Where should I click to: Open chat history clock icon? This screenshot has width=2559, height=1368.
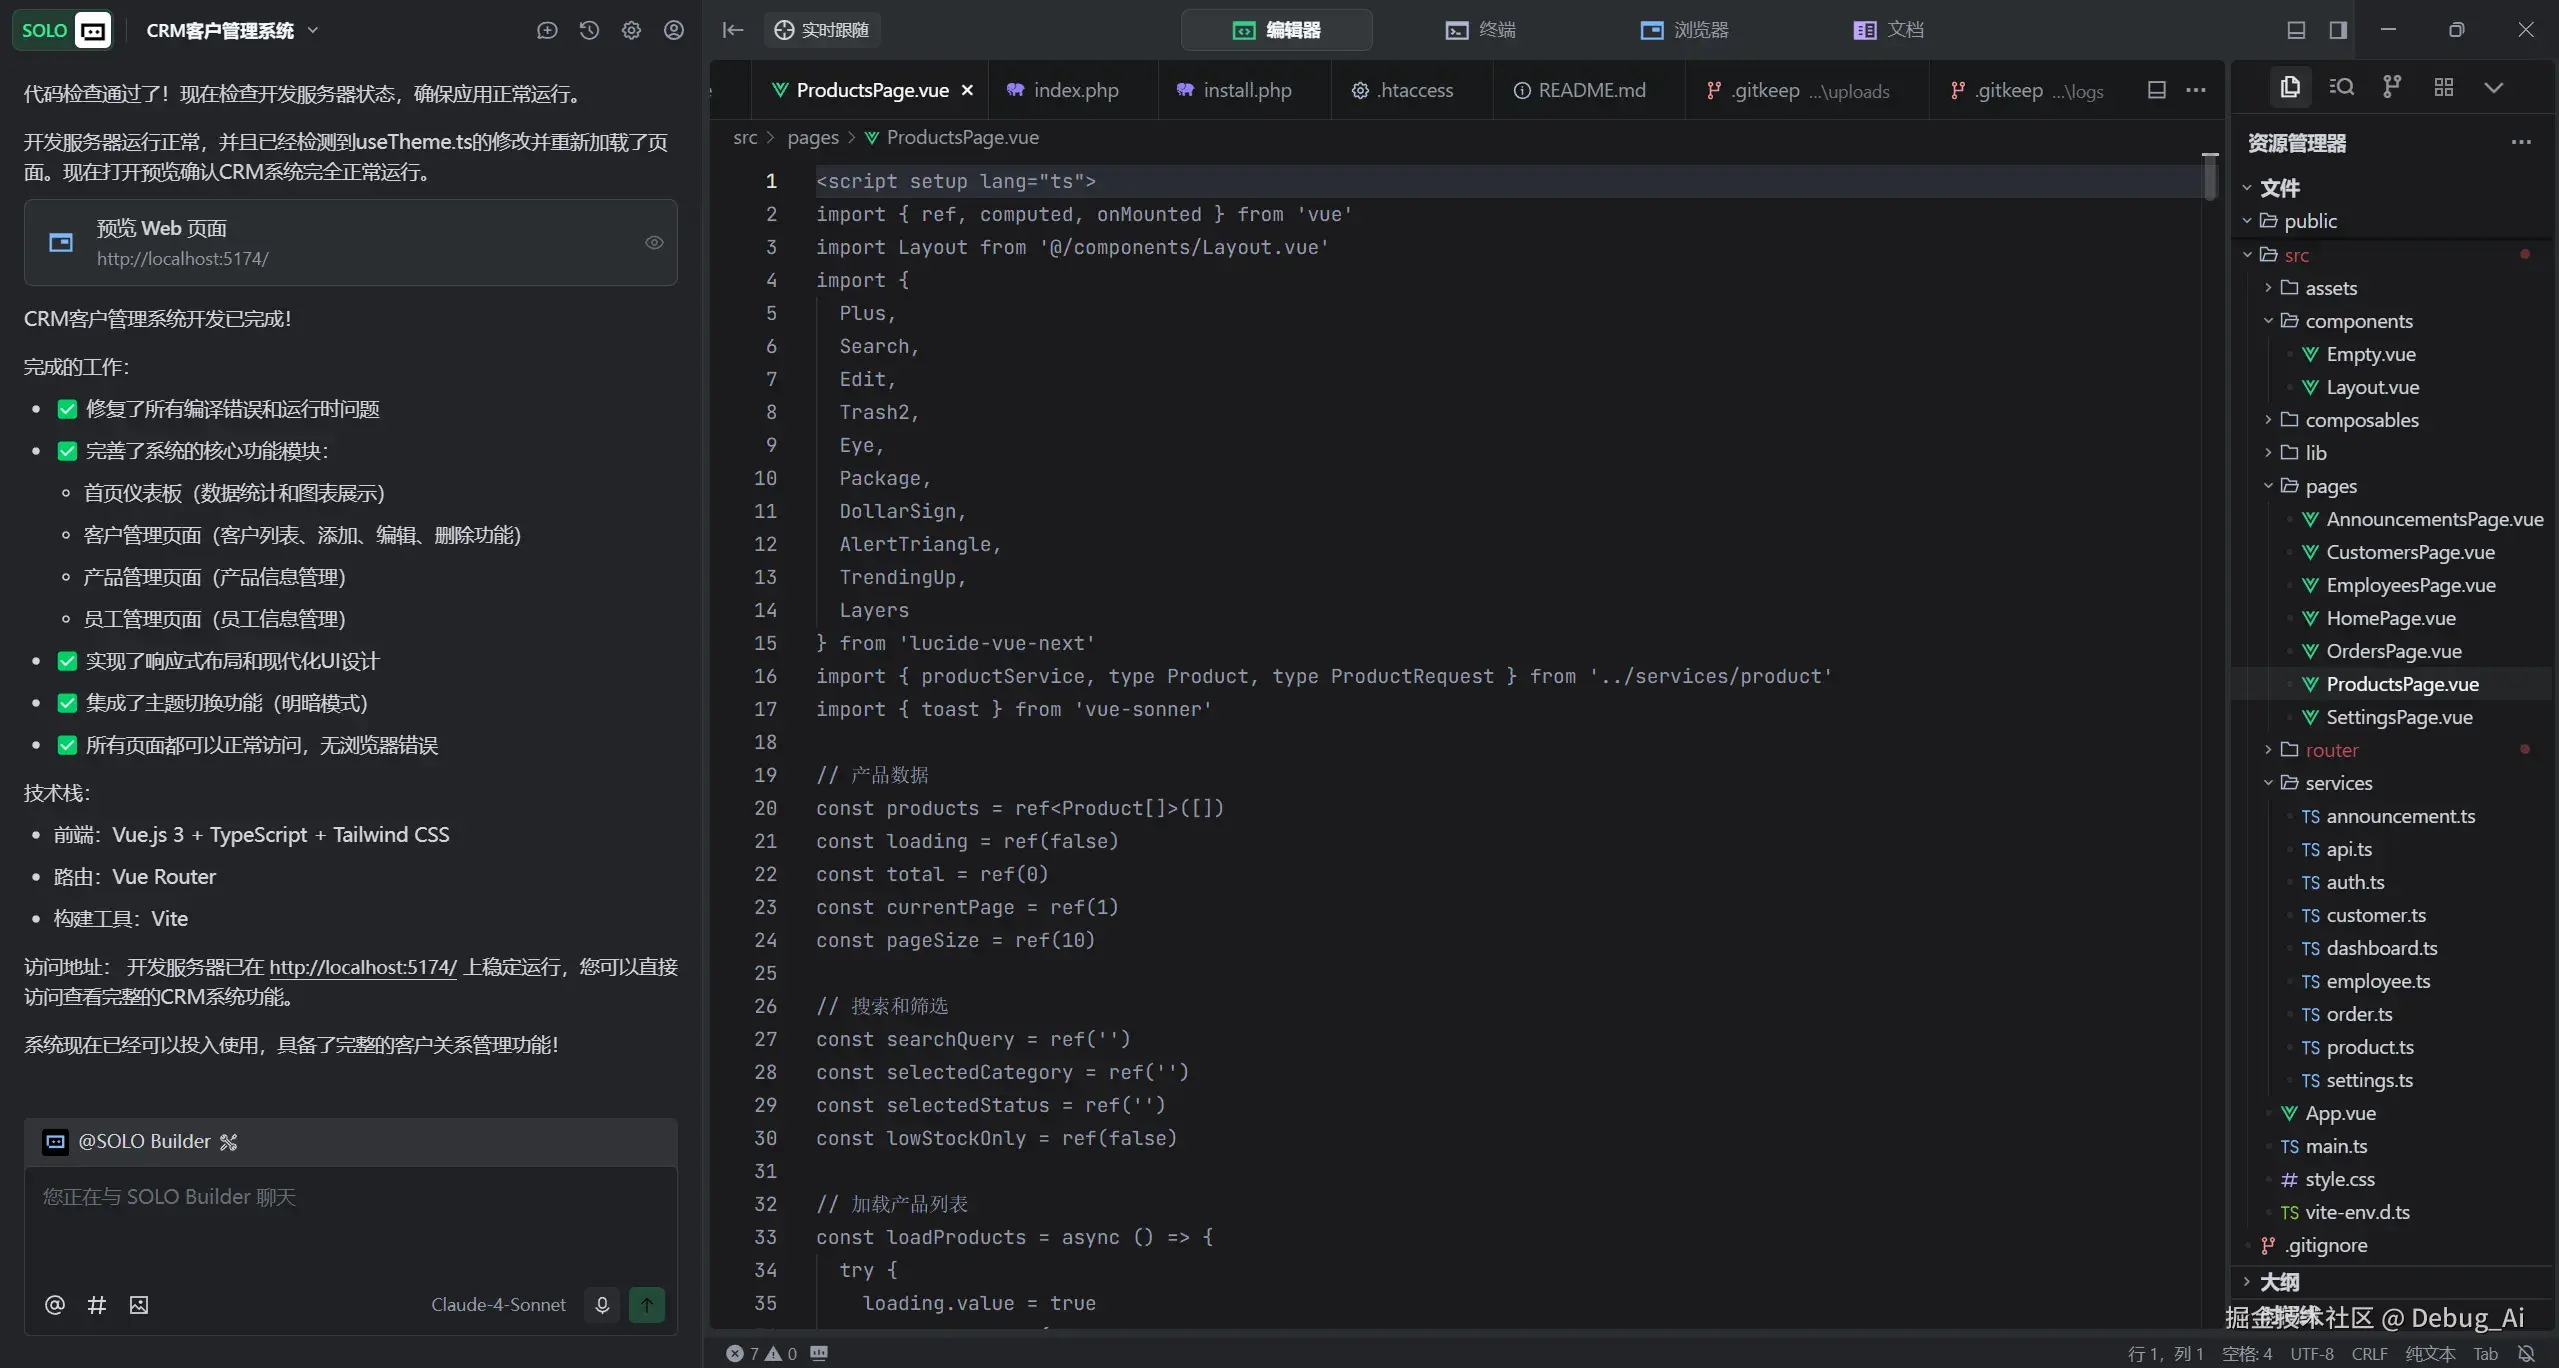pos(589,30)
